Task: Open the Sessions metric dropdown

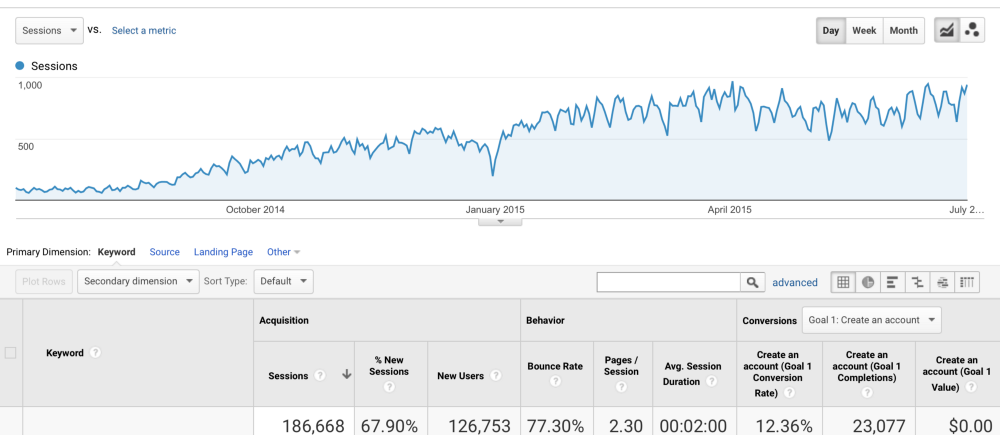Action: [x=49, y=30]
